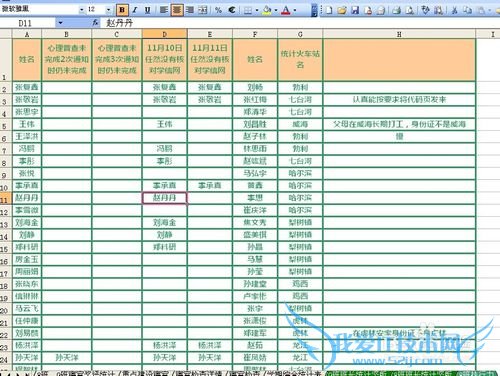
Task: Open Print Preview
Action: pos(410,10)
